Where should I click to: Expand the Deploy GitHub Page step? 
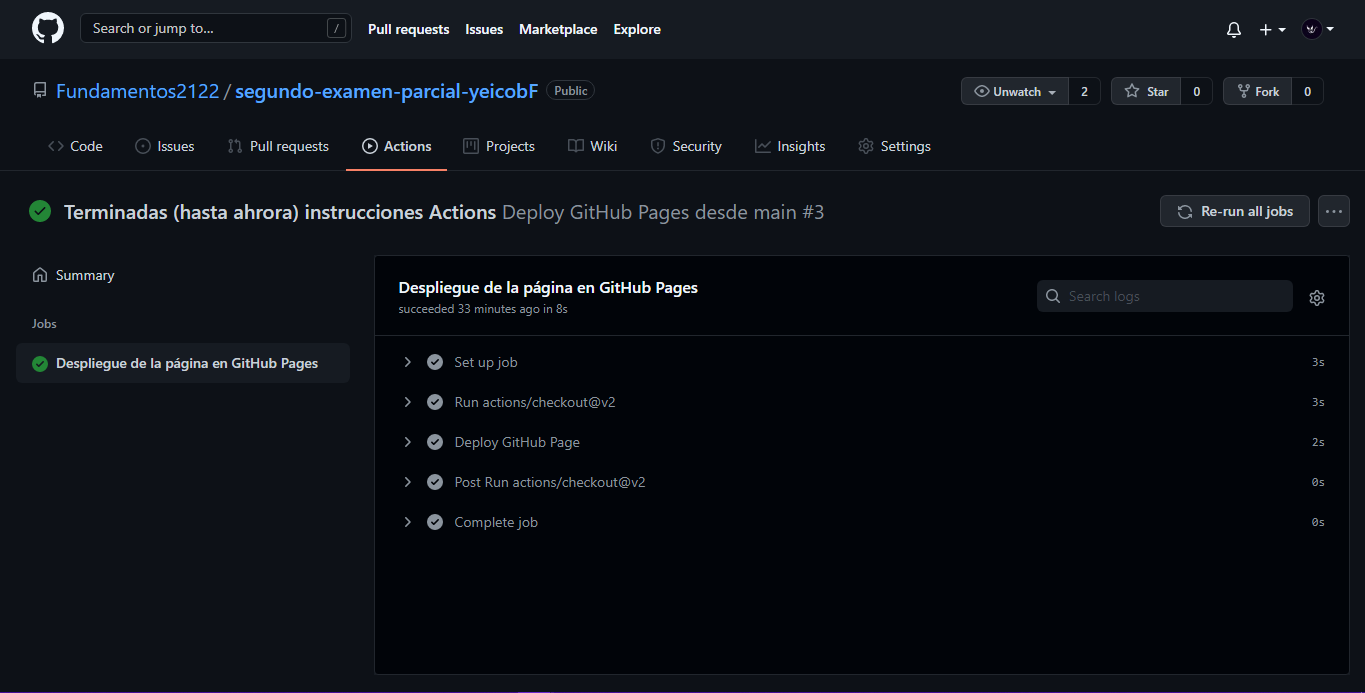coord(407,442)
